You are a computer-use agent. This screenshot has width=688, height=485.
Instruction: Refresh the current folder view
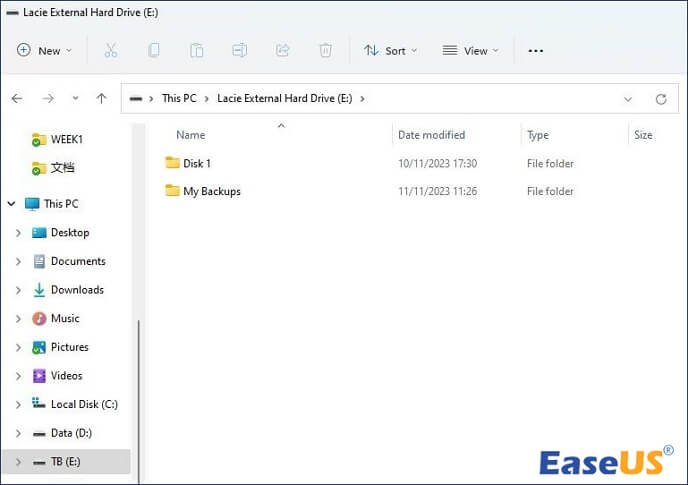click(x=660, y=99)
